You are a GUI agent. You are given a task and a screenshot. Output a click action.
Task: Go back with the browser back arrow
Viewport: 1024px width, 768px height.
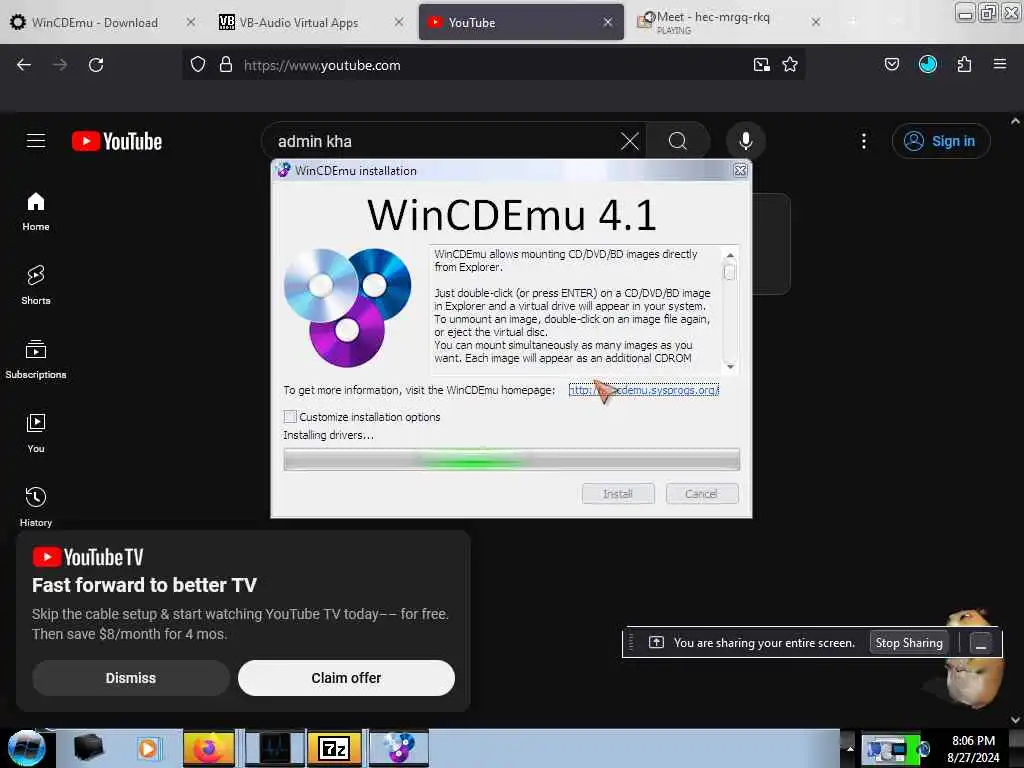click(x=24, y=65)
